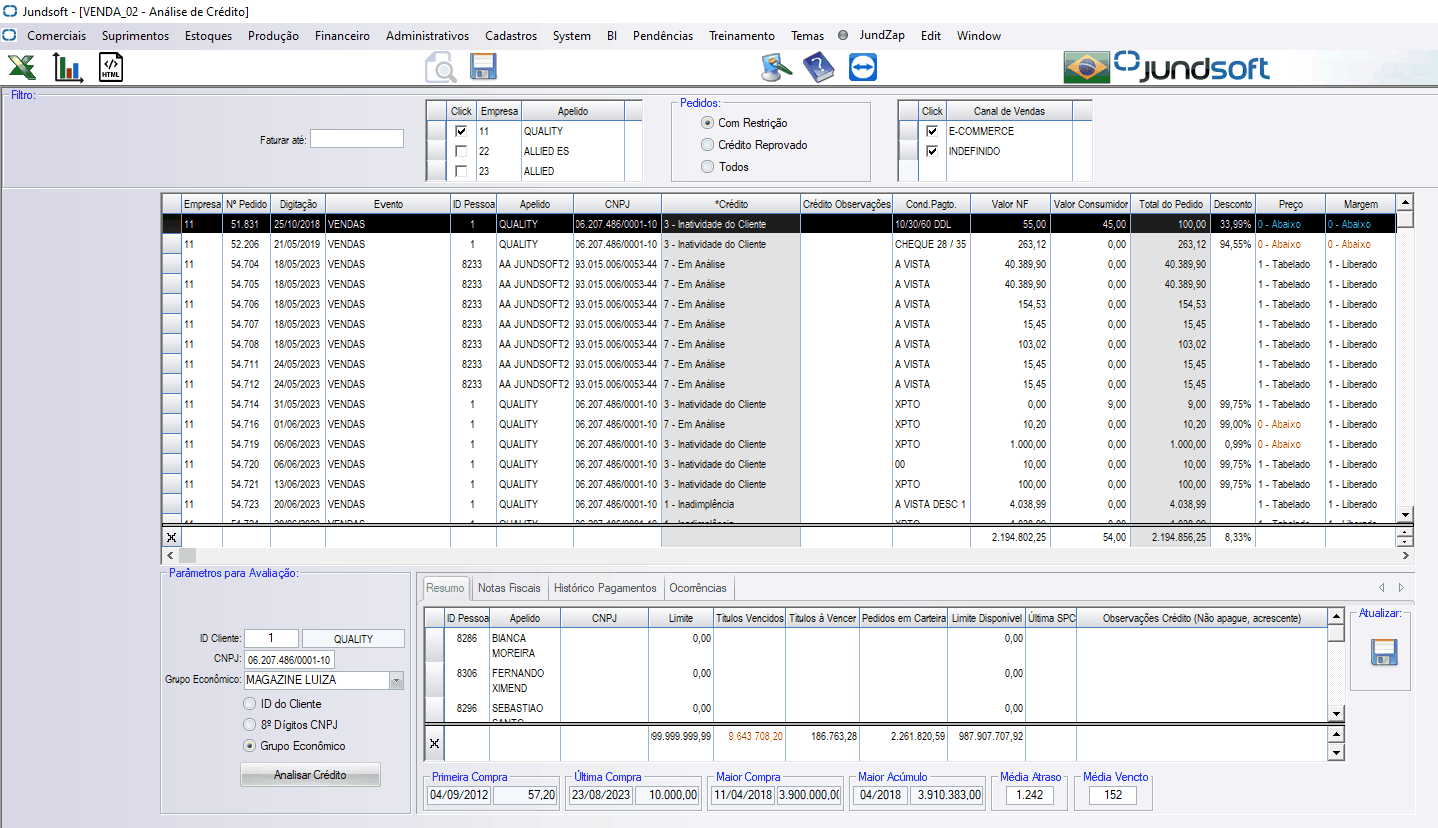Open the remote support computer icon
Image resolution: width=1438 pixels, height=828 pixels.
pos(776,68)
